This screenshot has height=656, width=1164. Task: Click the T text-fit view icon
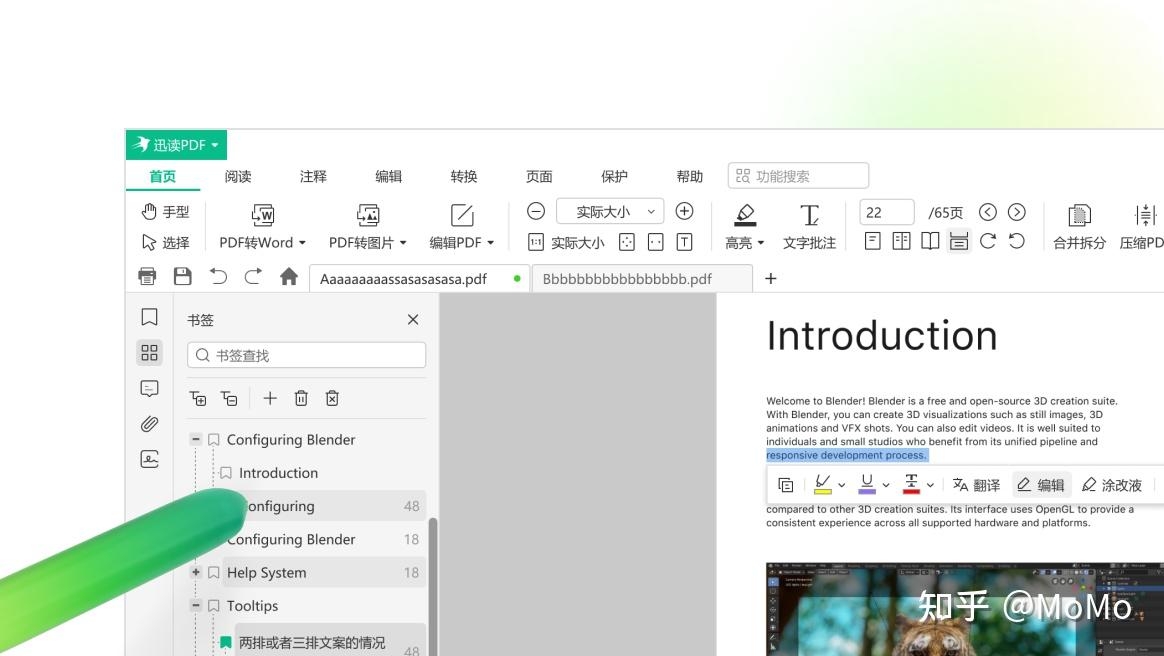pos(684,242)
